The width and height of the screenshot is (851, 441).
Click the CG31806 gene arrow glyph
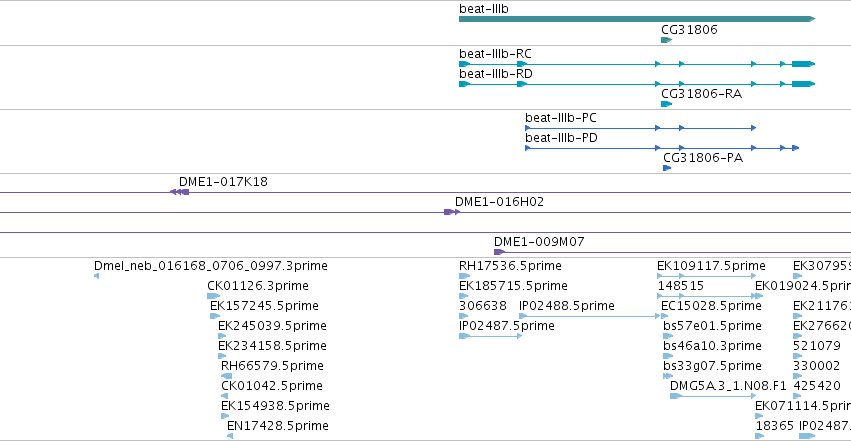click(x=666, y=40)
